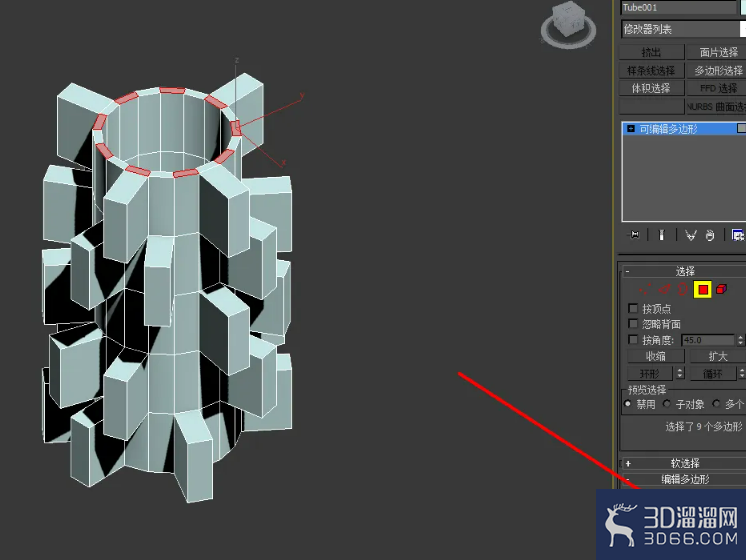Select the Element sub-object level icon

click(721, 289)
